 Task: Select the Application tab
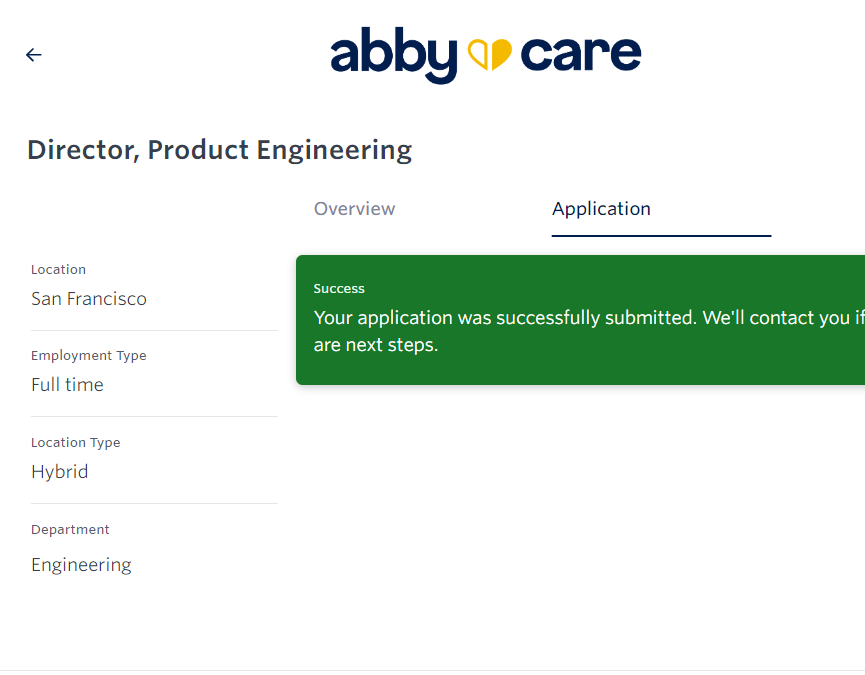coord(601,209)
